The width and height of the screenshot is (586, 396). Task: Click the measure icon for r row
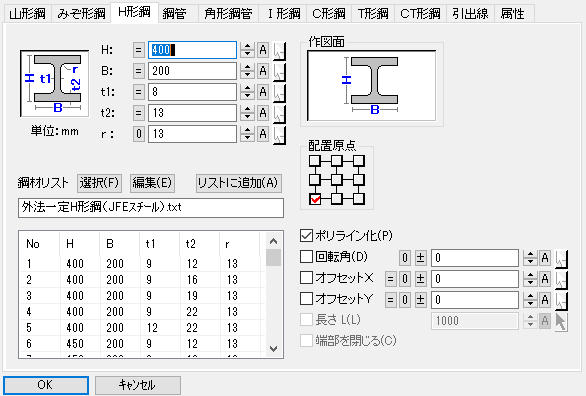(x=279, y=134)
